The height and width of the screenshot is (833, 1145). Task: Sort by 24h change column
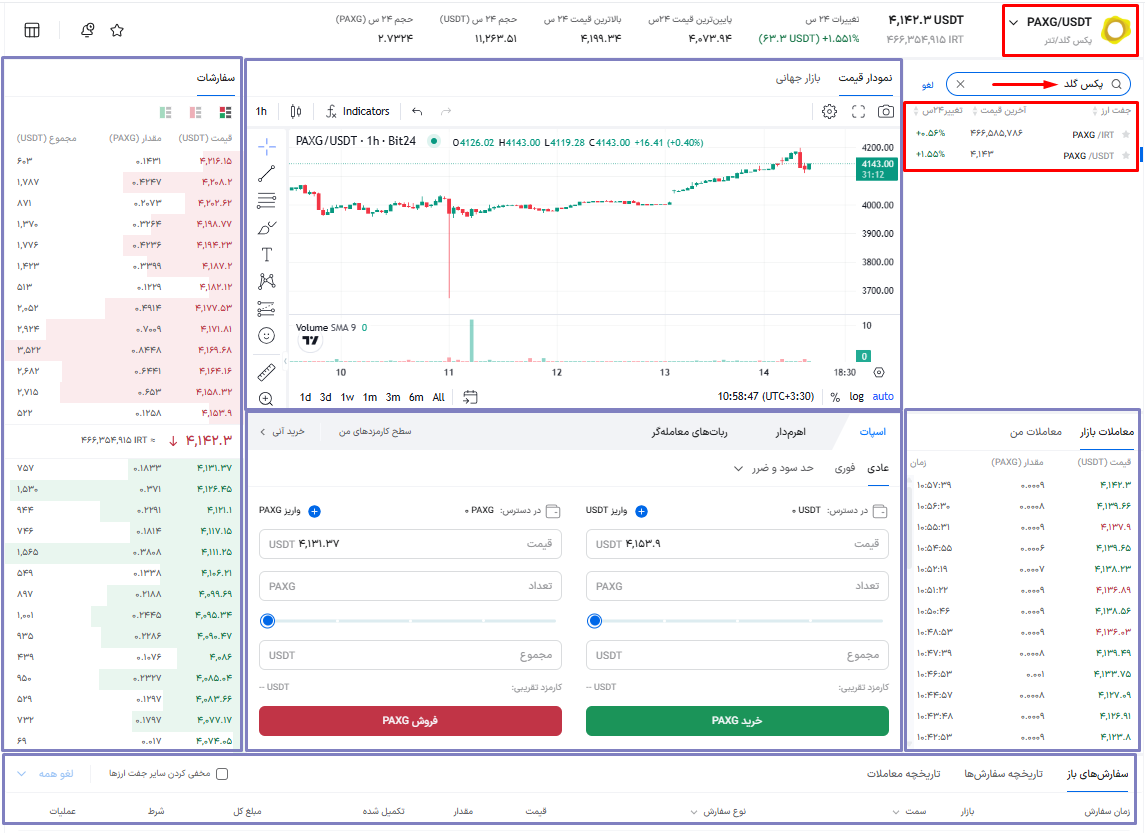pyautogui.click(x=938, y=110)
